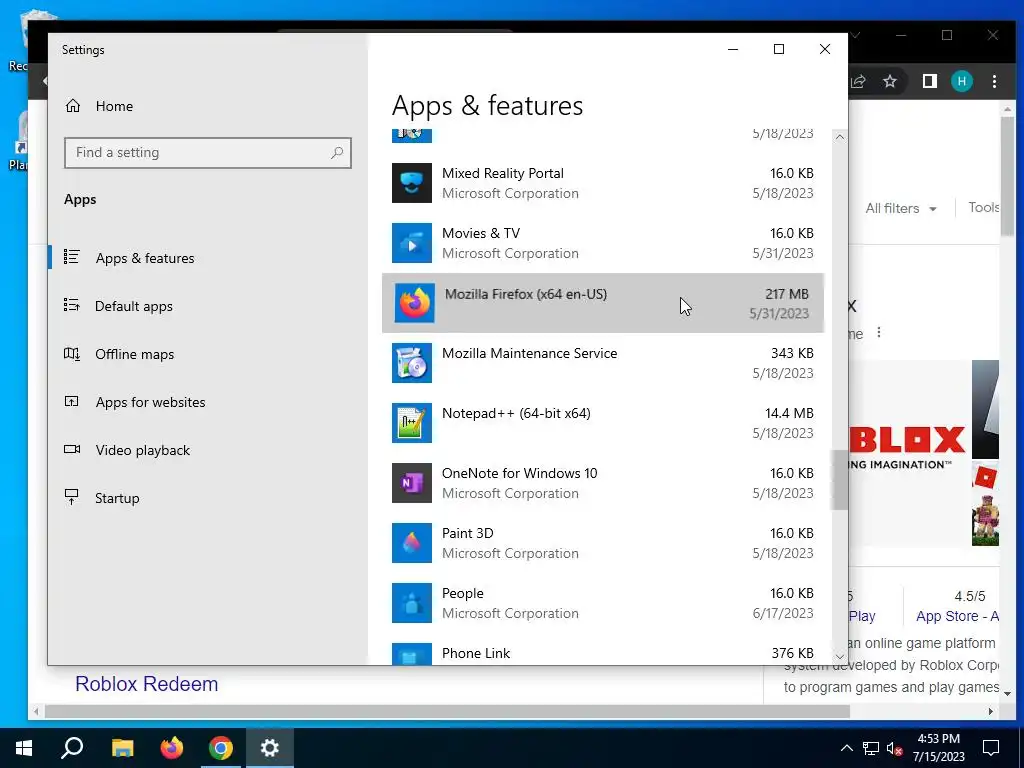Image resolution: width=1024 pixels, height=768 pixels.
Task: Open Startup apps settings
Action: (x=102, y=498)
